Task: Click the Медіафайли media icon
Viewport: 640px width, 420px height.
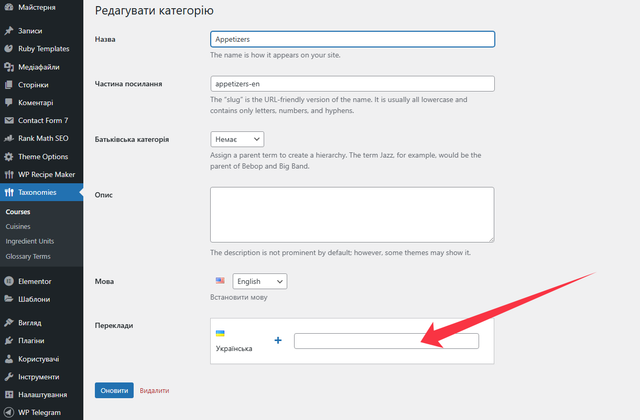Action: coord(9,67)
